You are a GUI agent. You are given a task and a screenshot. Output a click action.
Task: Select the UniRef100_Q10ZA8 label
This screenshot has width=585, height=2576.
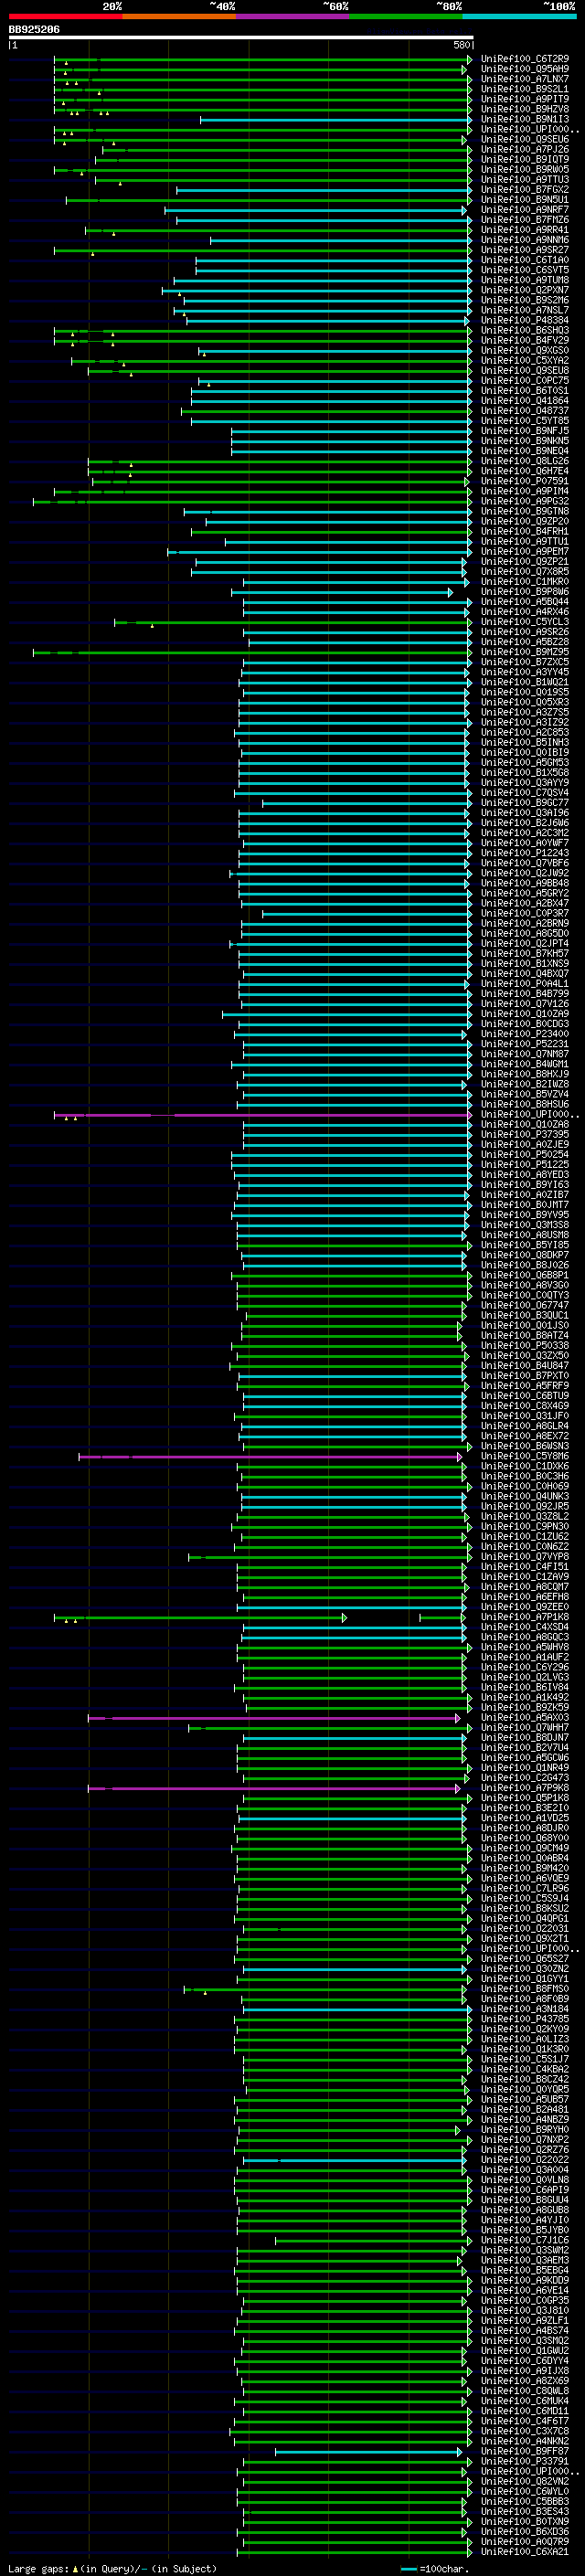click(525, 1125)
